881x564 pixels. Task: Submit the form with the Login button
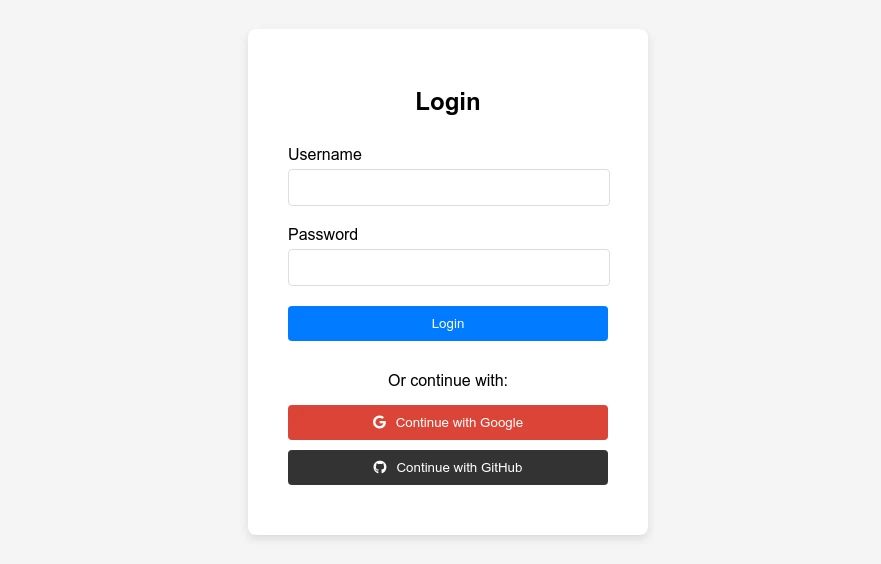click(448, 323)
